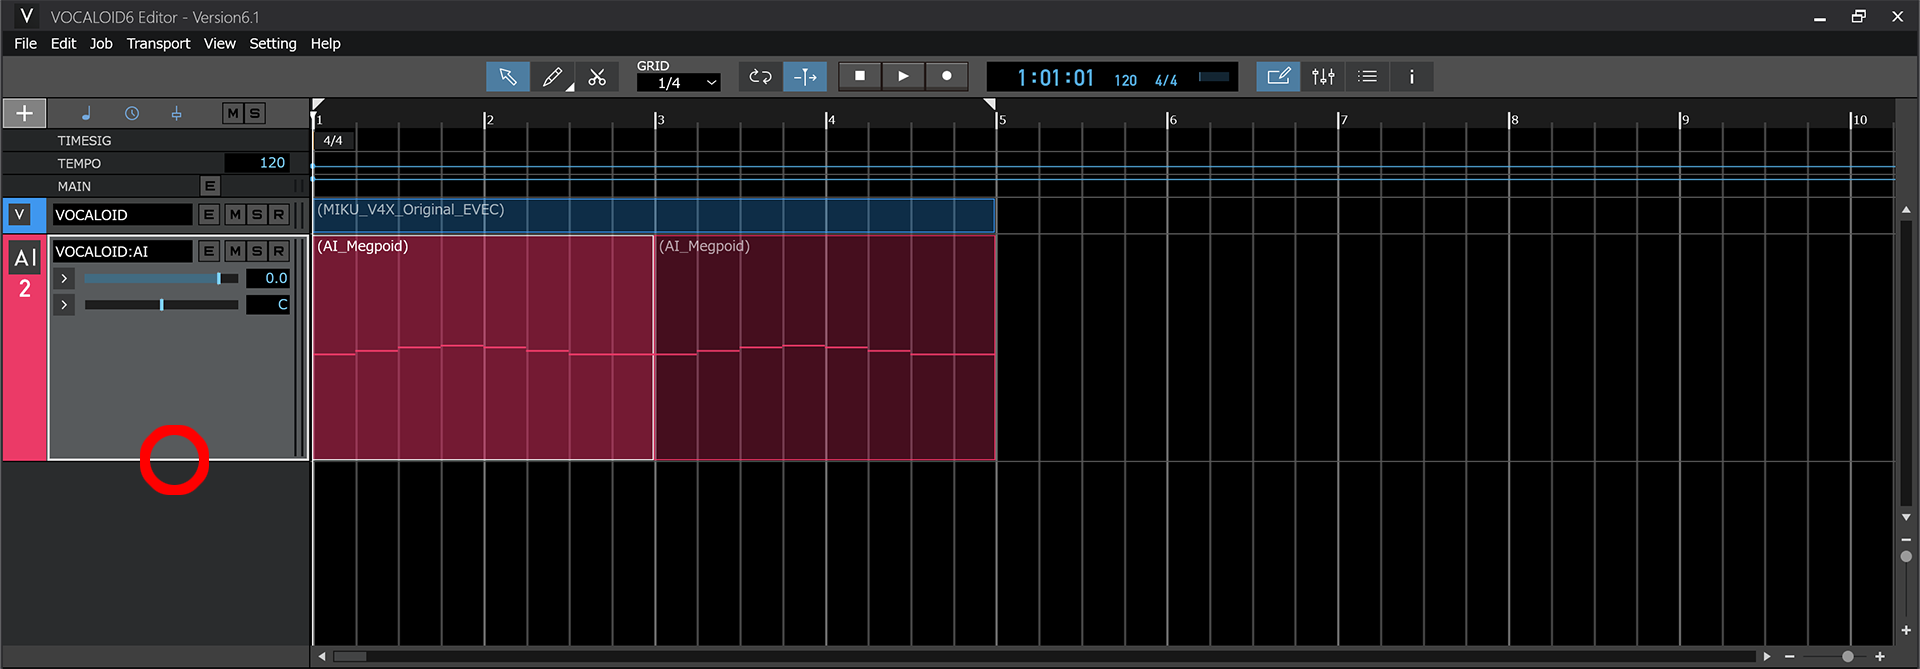Open the Transport menu

[x=158, y=44]
